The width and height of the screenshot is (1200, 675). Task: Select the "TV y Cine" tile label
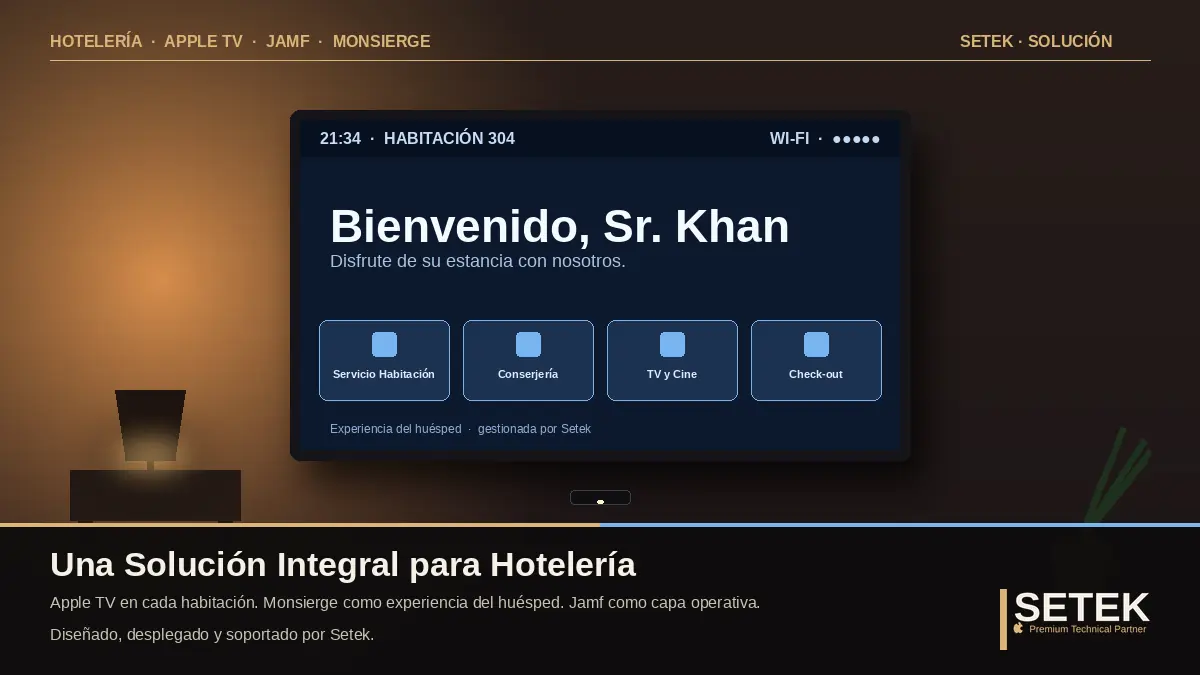(672, 374)
